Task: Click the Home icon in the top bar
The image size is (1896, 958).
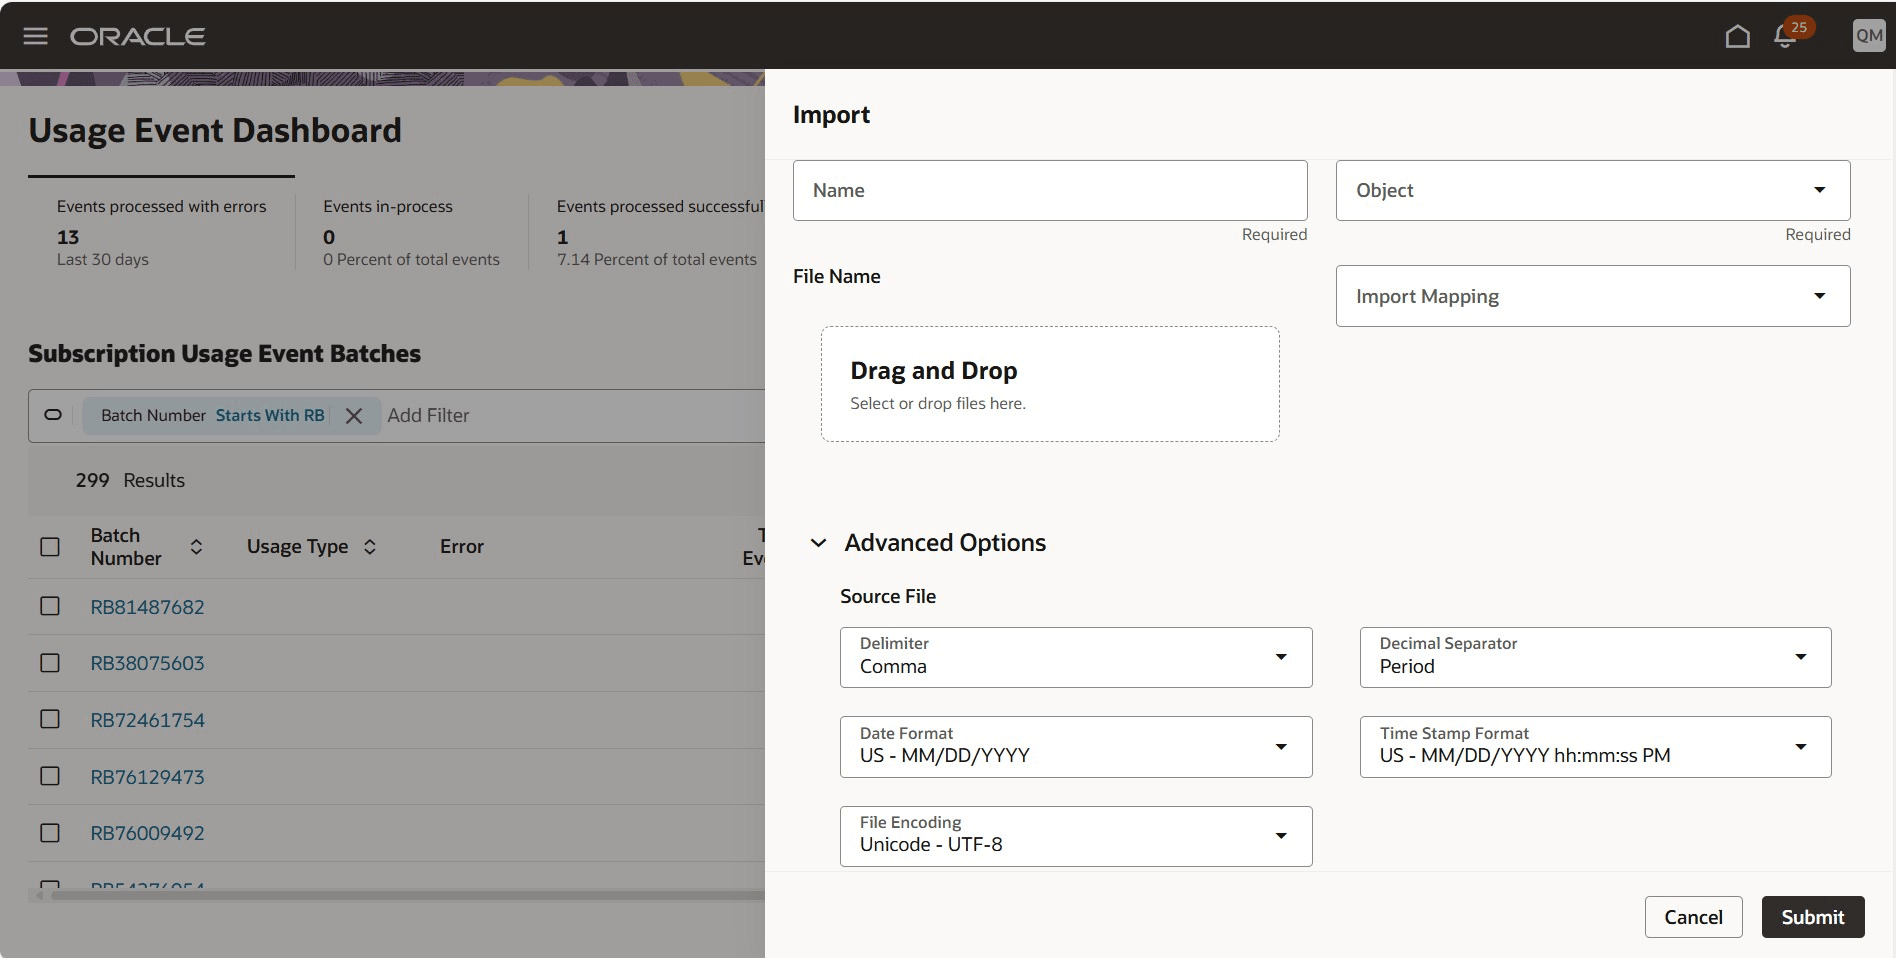Action: click(1737, 35)
